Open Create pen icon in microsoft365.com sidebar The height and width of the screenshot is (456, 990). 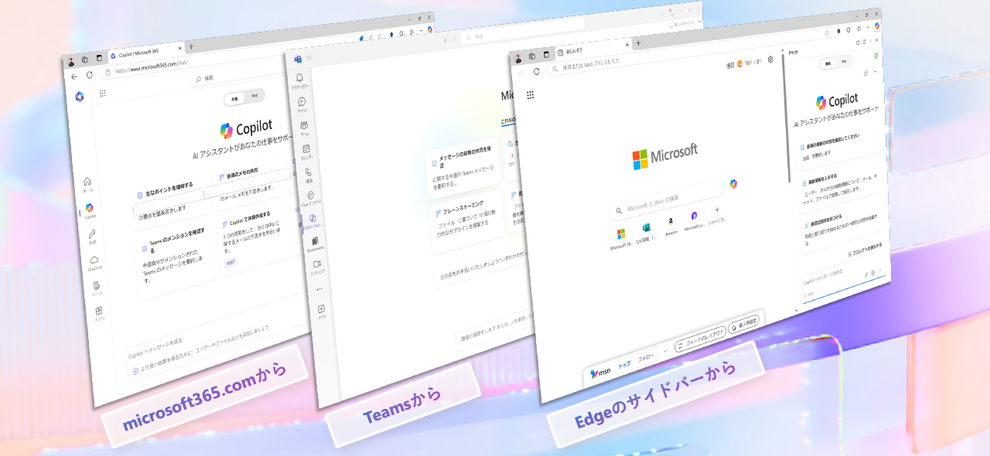click(x=92, y=234)
